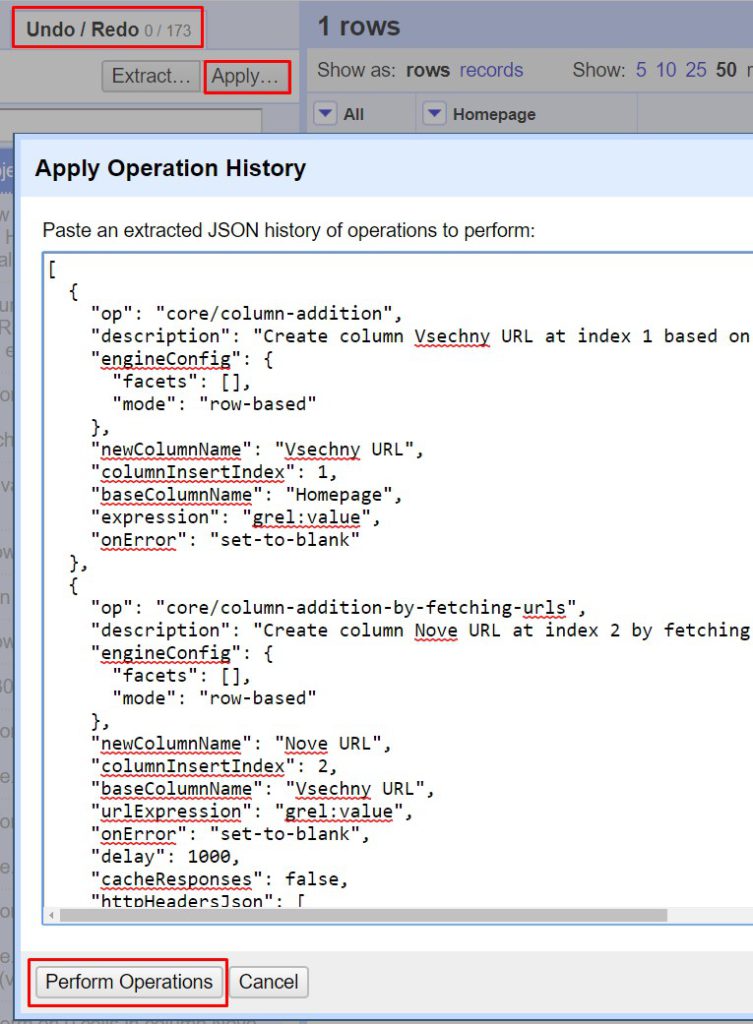Click the "core/column-addition-by-fetching-urls" text
This screenshot has width=753, height=1024.
coord(366,608)
